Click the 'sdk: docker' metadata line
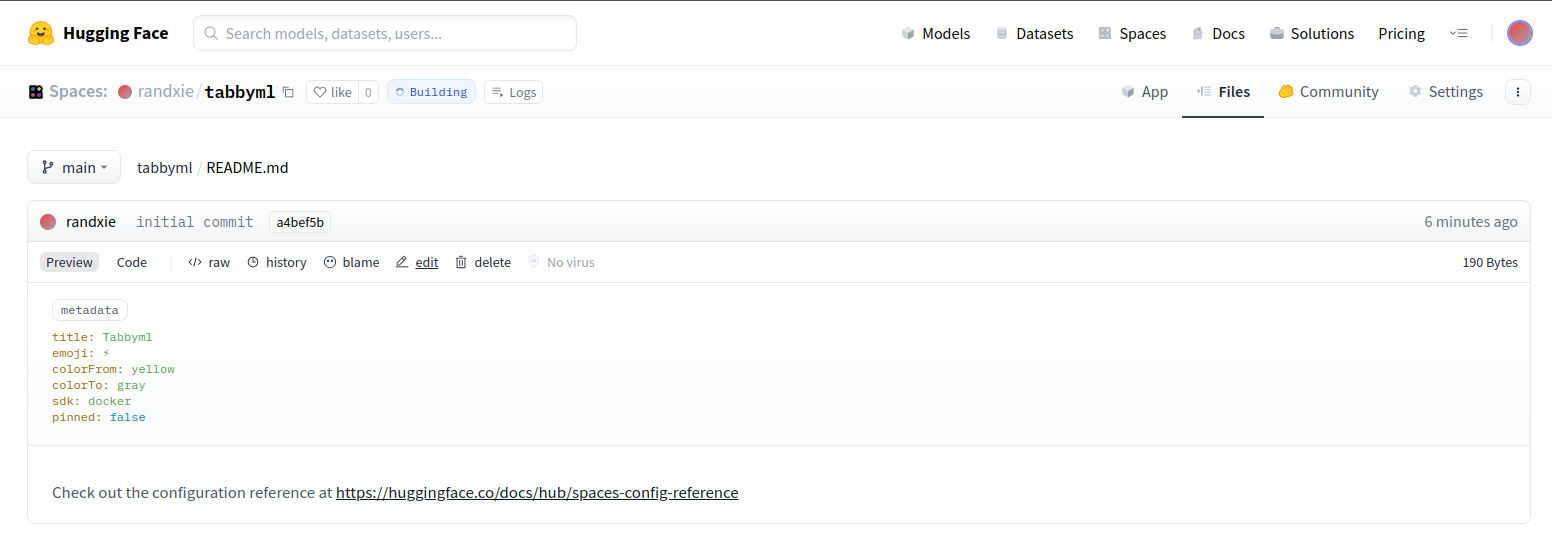 click(x=92, y=401)
